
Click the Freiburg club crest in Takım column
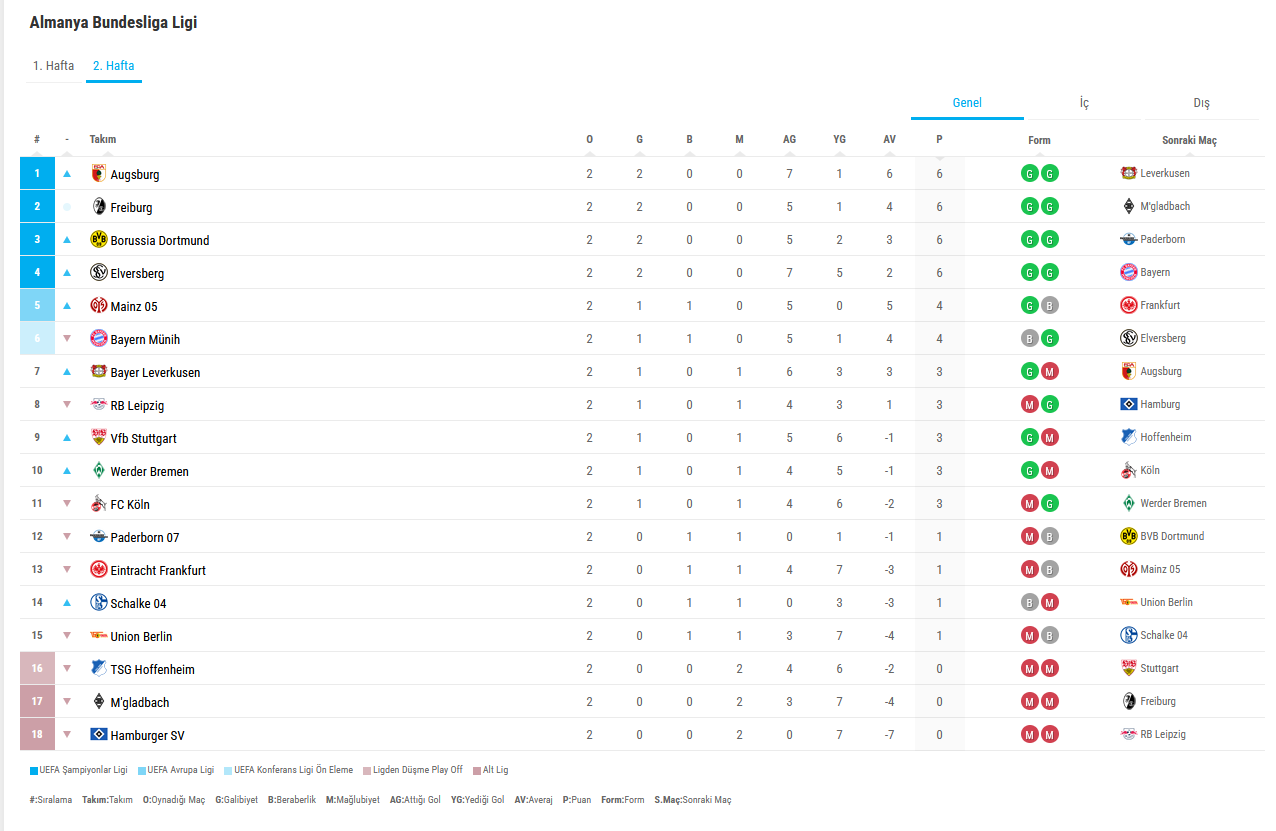click(x=98, y=206)
